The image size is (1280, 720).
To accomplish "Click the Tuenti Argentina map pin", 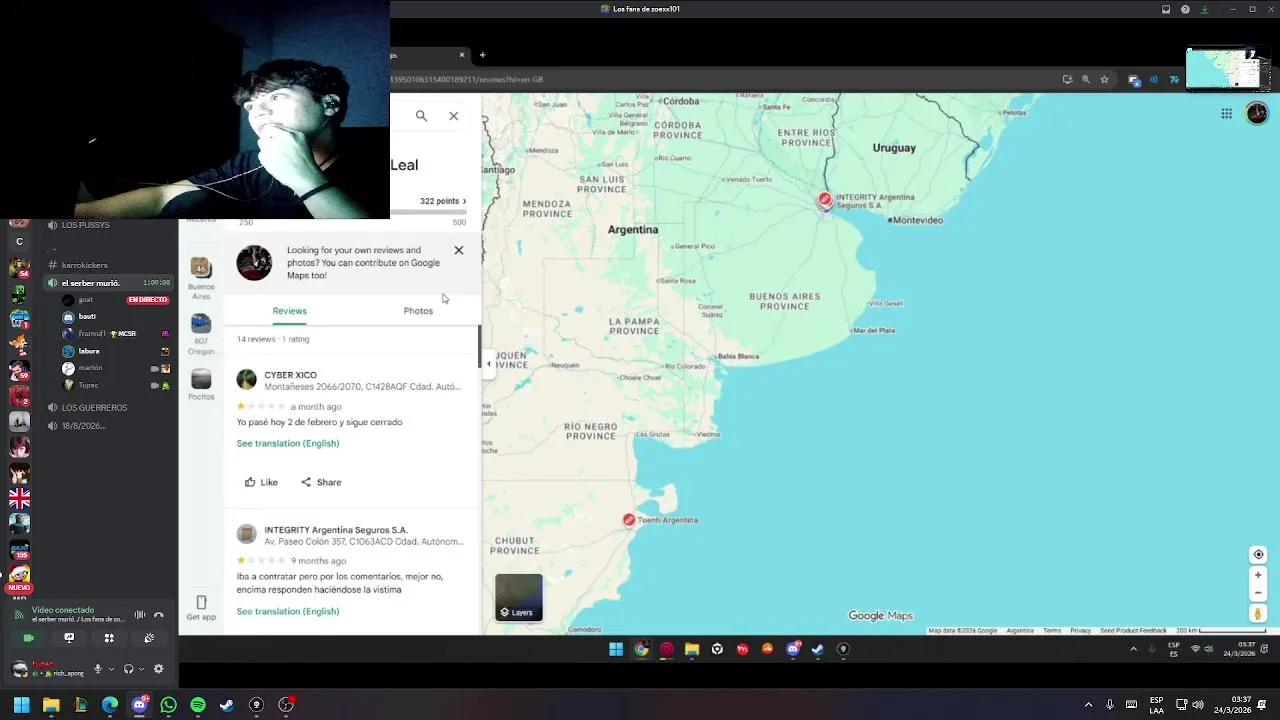I will pos(628,520).
